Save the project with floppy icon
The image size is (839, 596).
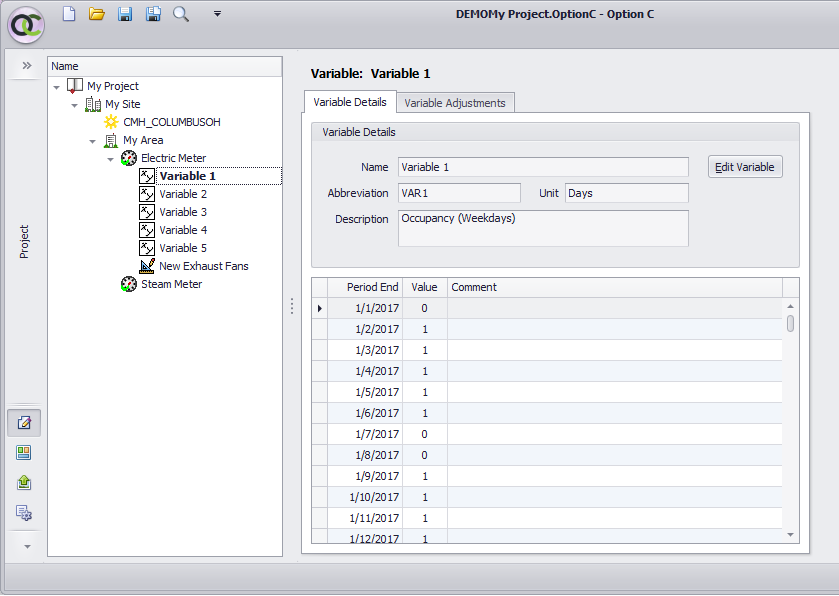[x=125, y=14]
